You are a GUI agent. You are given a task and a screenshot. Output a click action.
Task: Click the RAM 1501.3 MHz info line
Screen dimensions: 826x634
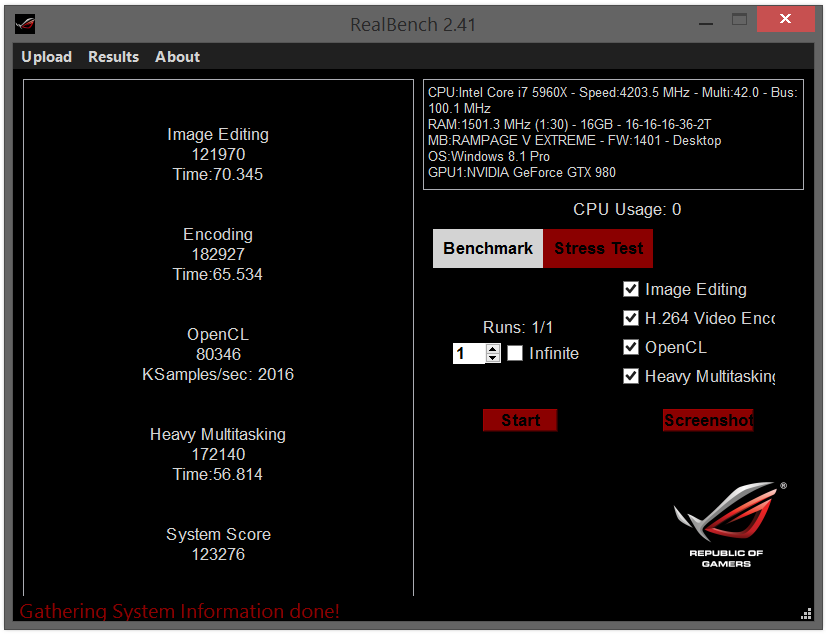(x=569, y=125)
